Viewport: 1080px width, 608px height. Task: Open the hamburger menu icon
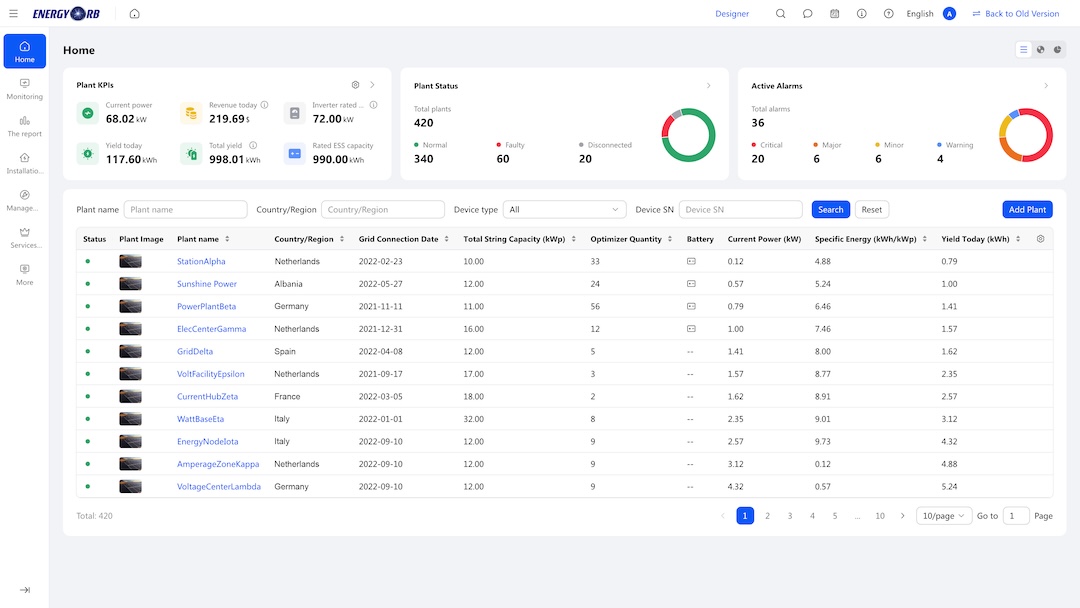click(13, 14)
